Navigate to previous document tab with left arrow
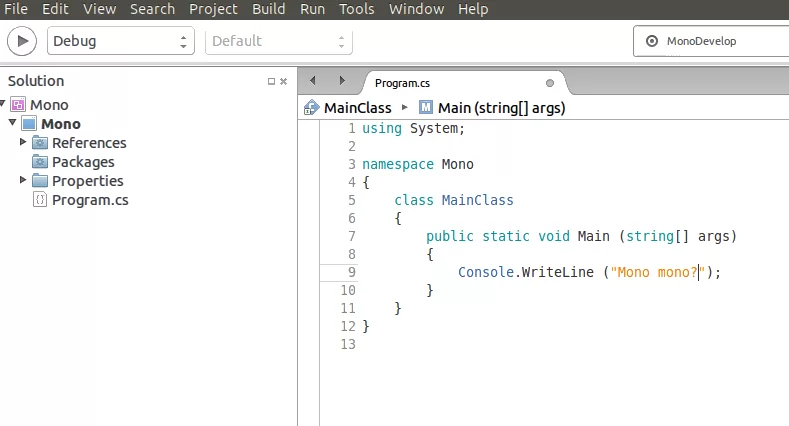Screen dimensions: 789x426 (x=313, y=81)
